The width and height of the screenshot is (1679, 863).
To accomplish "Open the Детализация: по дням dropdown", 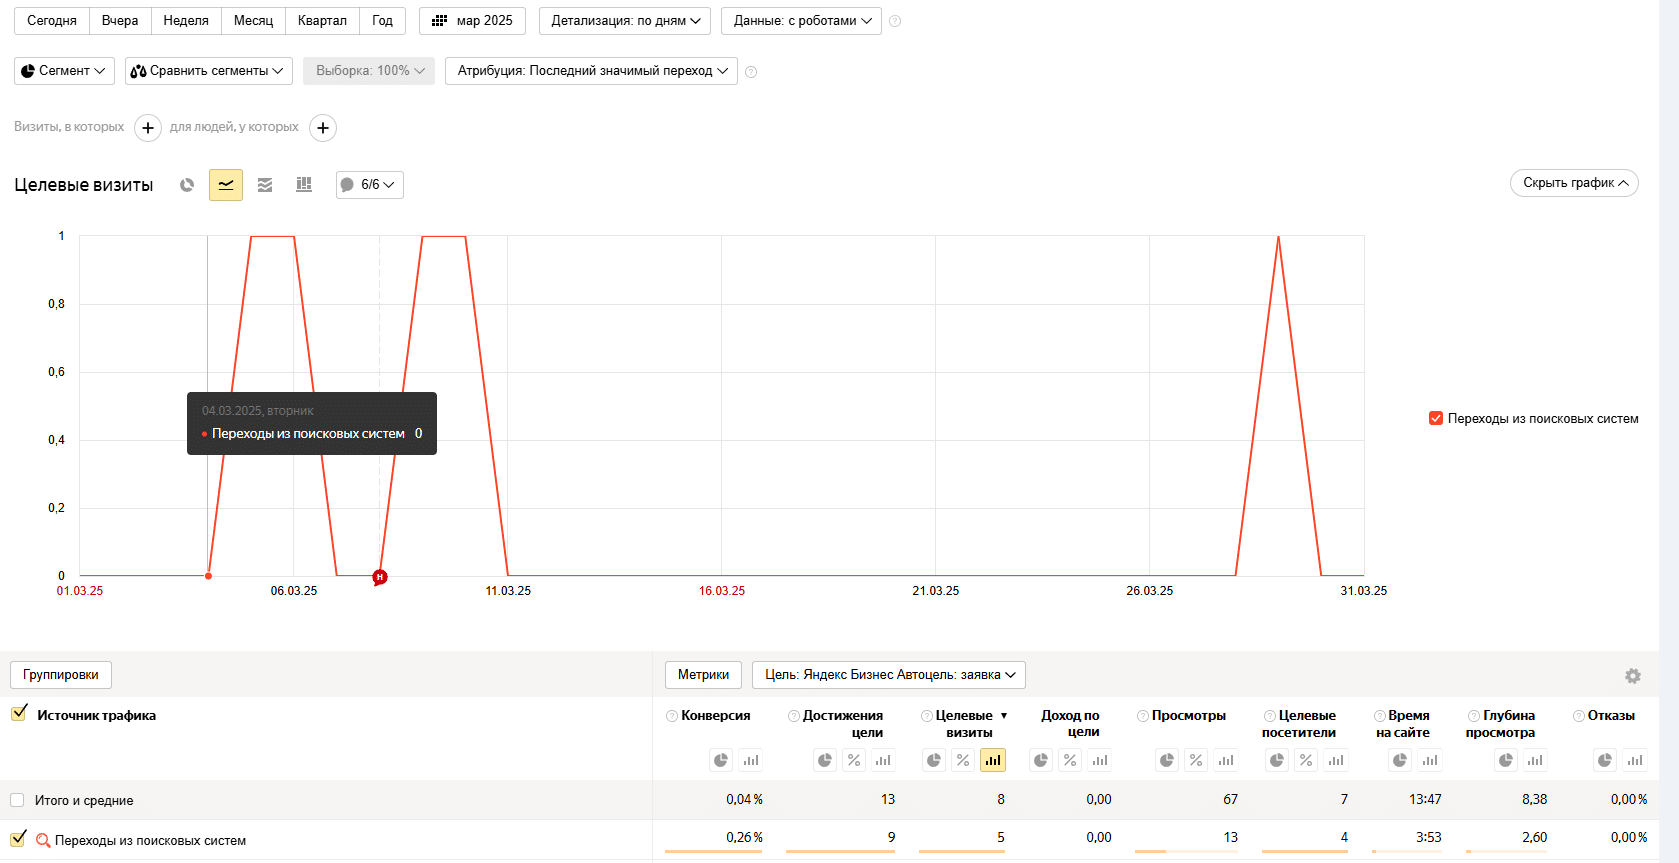I will [x=625, y=21].
